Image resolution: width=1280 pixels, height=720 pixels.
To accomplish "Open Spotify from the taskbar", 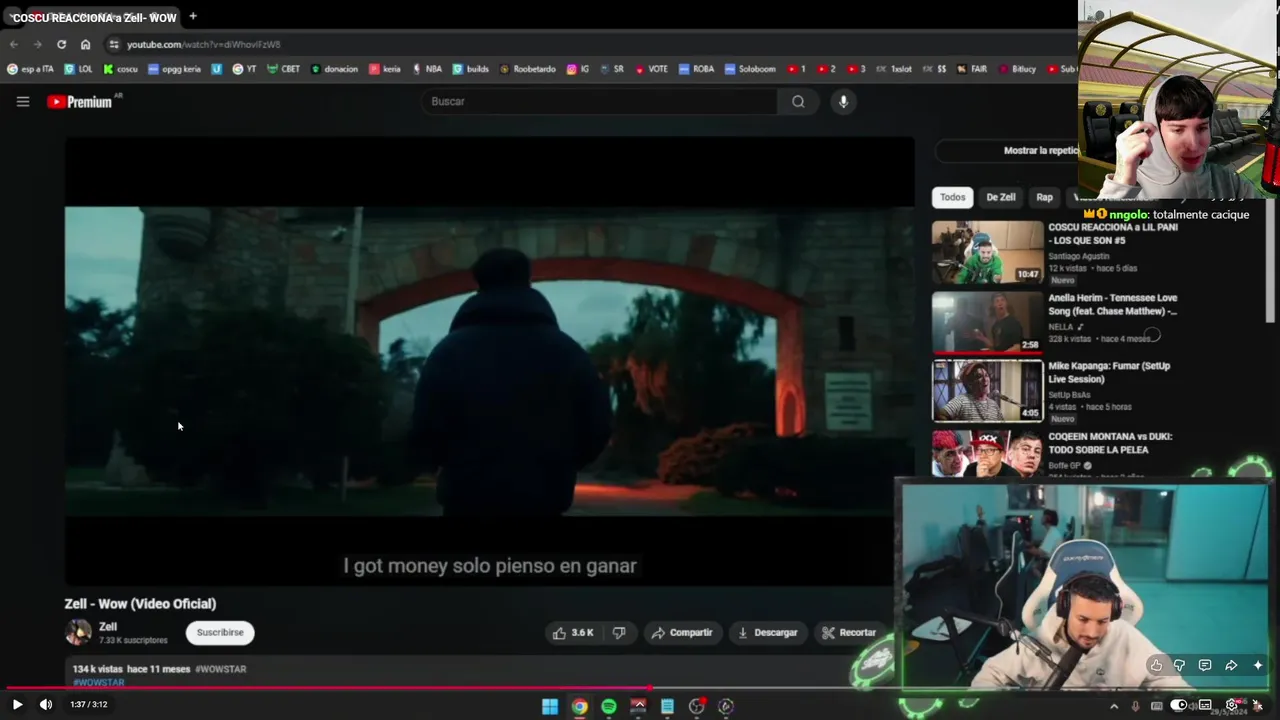I will (609, 706).
